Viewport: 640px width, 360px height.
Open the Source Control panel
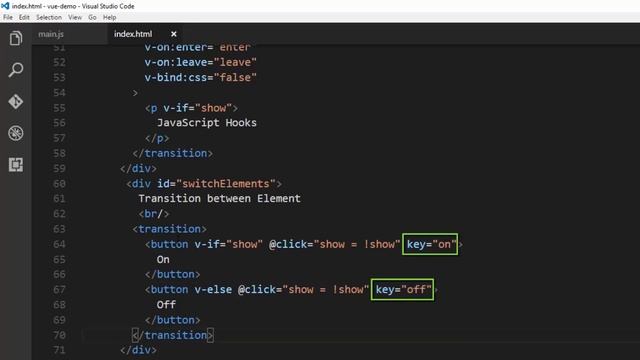[x=16, y=102]
